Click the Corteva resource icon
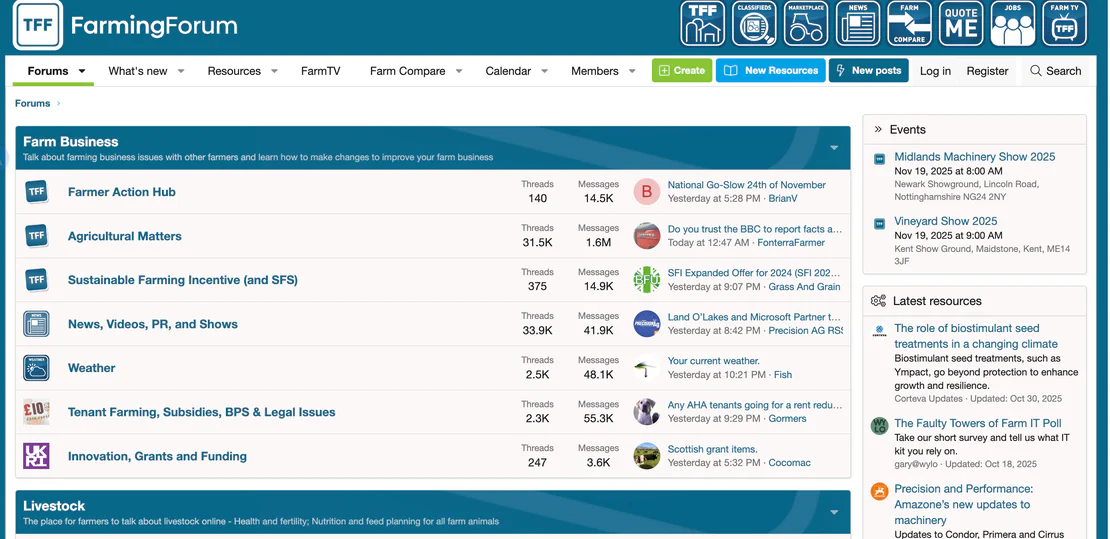The height and width of the screenshot is (539, 1110). point(879,331)
